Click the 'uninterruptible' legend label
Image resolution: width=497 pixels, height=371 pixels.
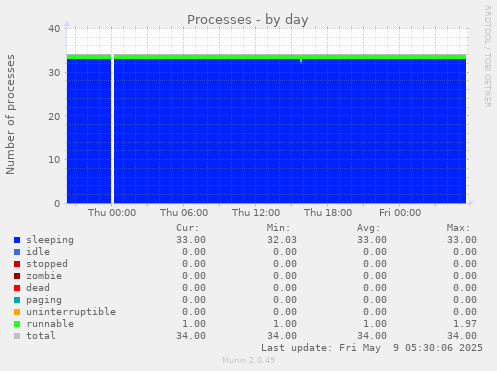(71, 312)
